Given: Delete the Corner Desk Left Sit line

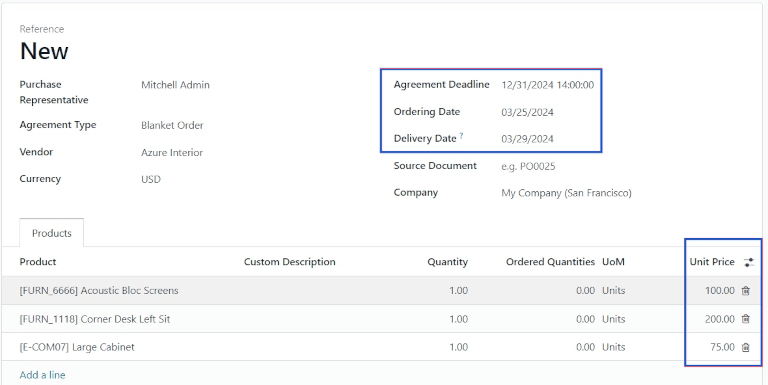Looking at the screenshot, I should tap(745, 319).
